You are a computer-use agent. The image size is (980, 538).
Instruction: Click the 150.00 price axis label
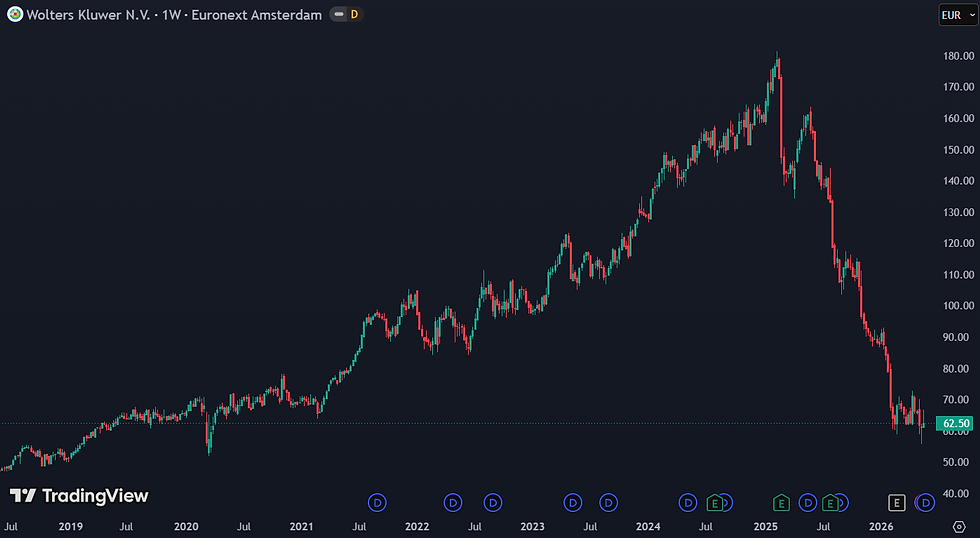pos(959,150)
